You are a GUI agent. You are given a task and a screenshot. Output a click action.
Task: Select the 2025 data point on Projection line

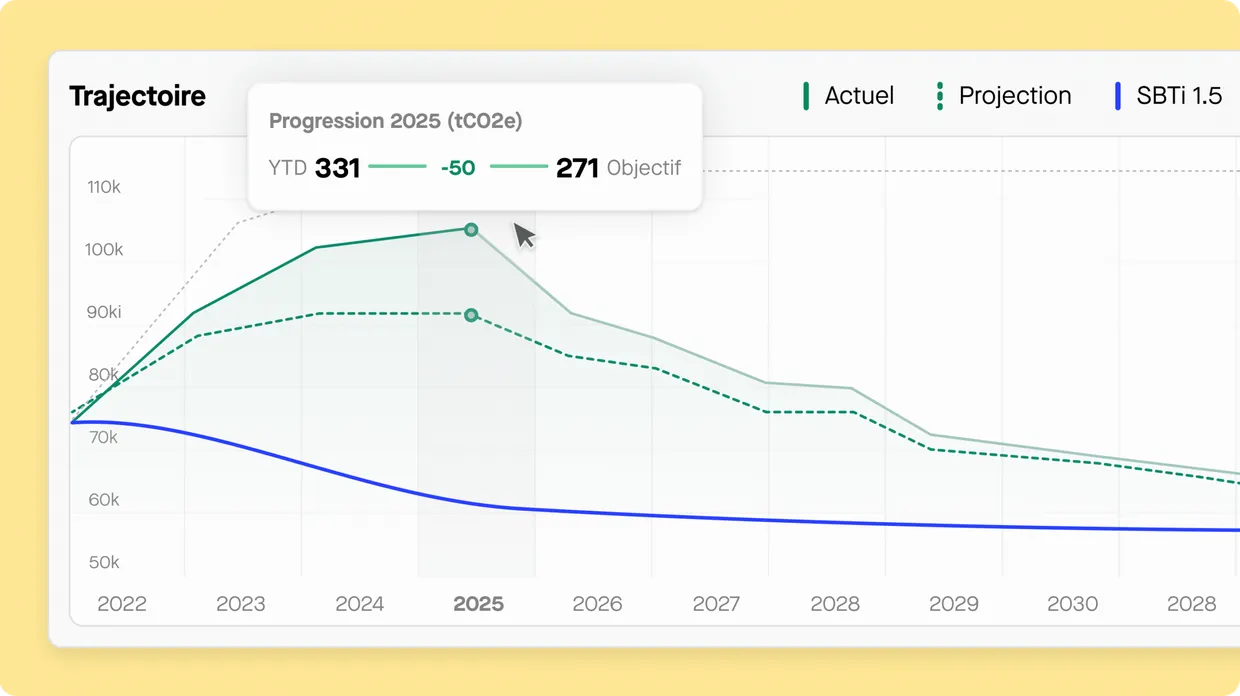(471, 315)
